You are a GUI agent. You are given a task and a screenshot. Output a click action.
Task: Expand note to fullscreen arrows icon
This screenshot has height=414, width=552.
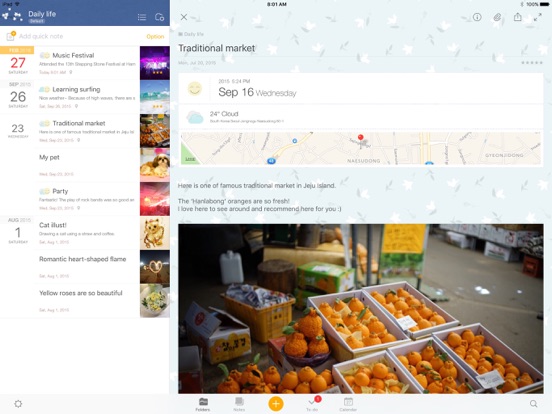pos(537,17)
